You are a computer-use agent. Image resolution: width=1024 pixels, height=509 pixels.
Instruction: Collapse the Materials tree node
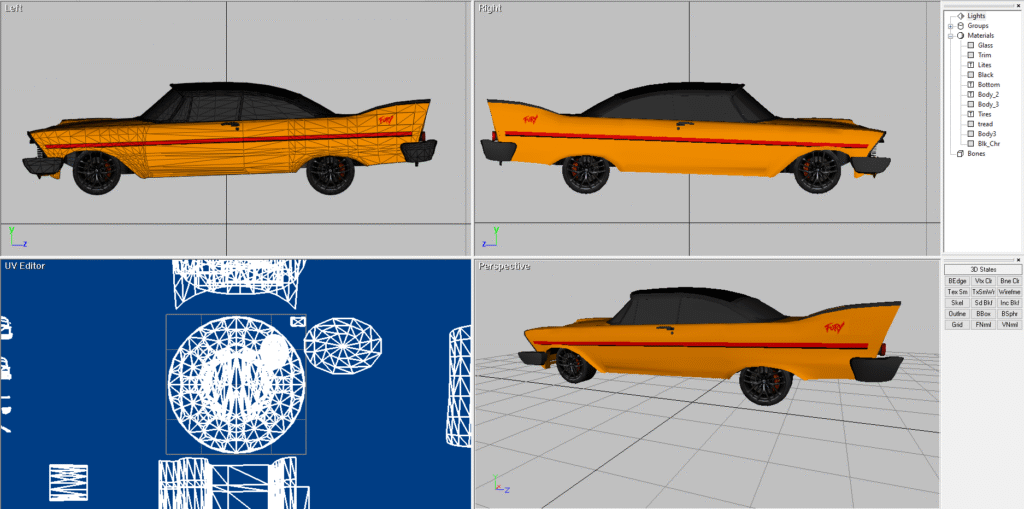point(950,36)
